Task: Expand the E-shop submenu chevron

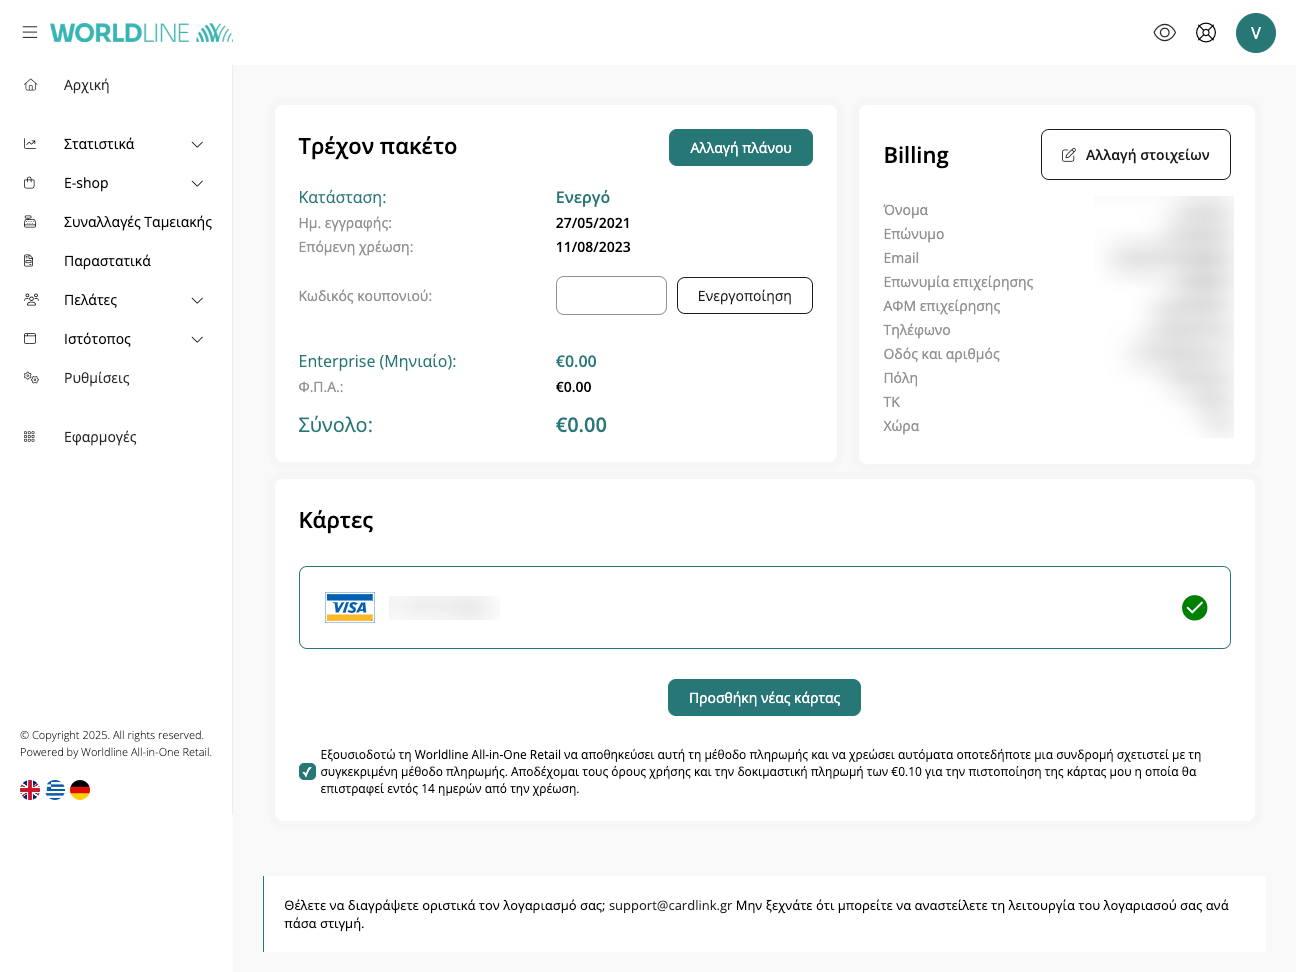Action: coord(197,183)
